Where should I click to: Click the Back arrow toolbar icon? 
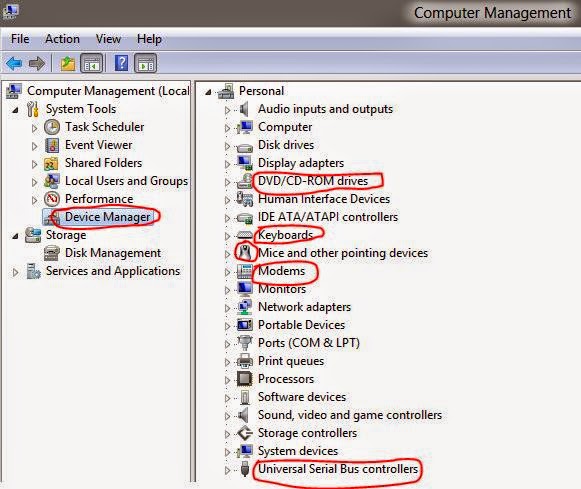click(14, 63)
